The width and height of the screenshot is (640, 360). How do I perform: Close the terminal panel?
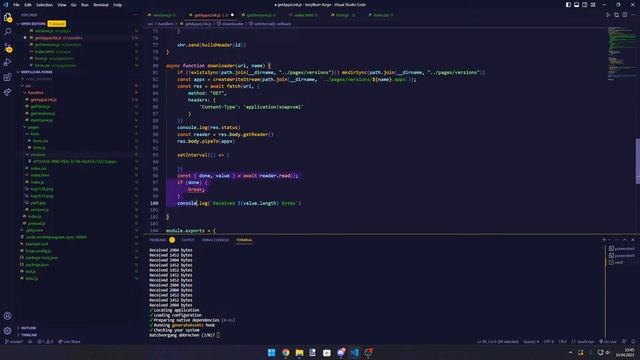[633, 240]
